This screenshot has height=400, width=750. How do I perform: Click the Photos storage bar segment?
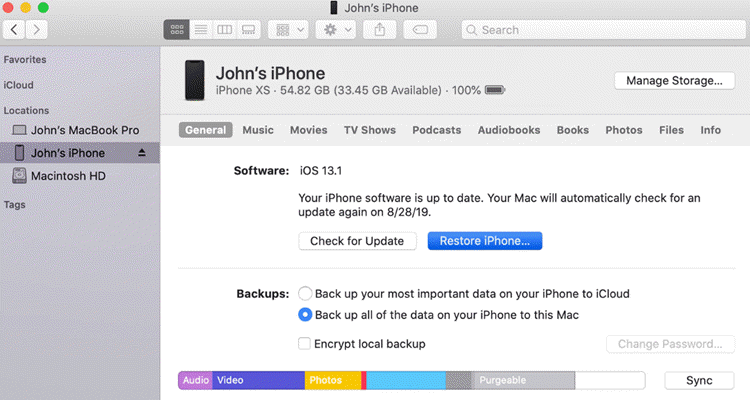[333, 380]
